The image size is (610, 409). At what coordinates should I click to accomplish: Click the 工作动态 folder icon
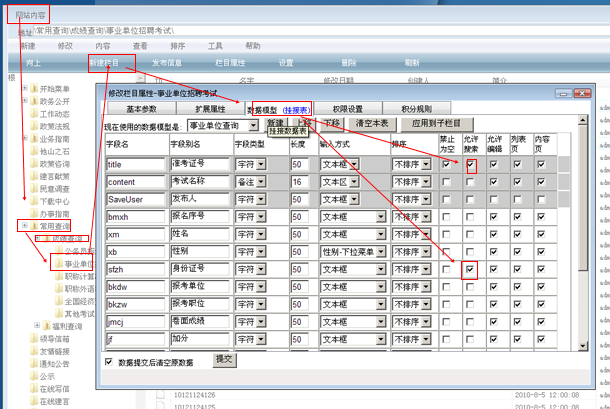34,114
